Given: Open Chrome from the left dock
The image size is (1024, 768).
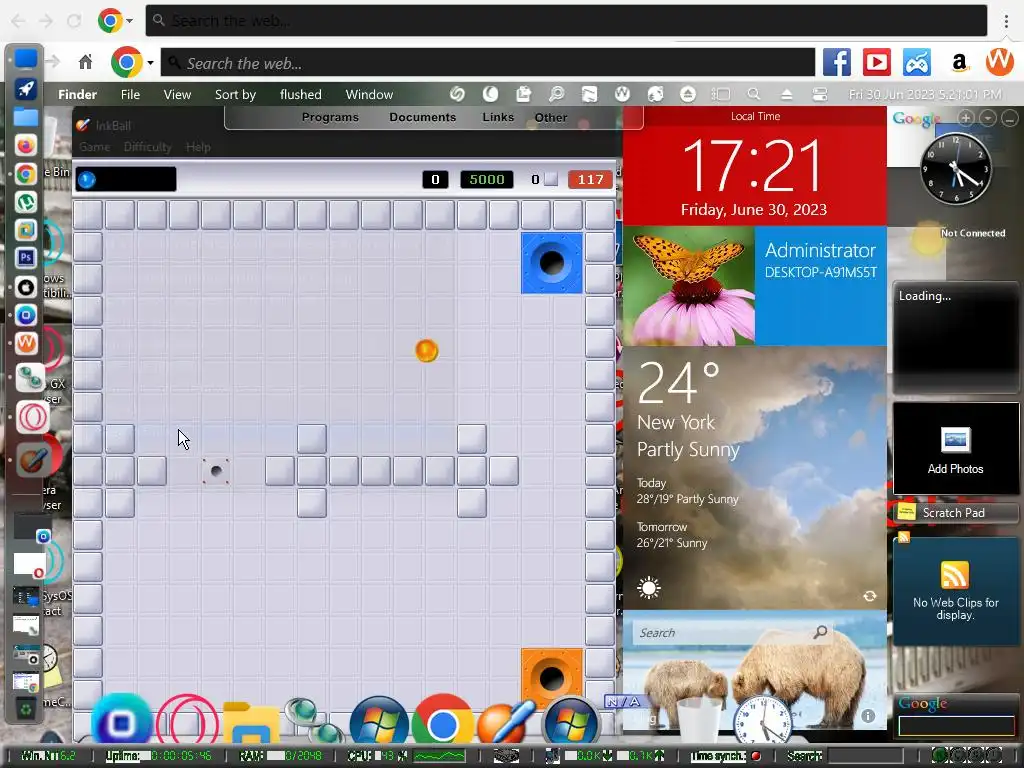Looking at the screenshot, I should (x=25, y=174).
